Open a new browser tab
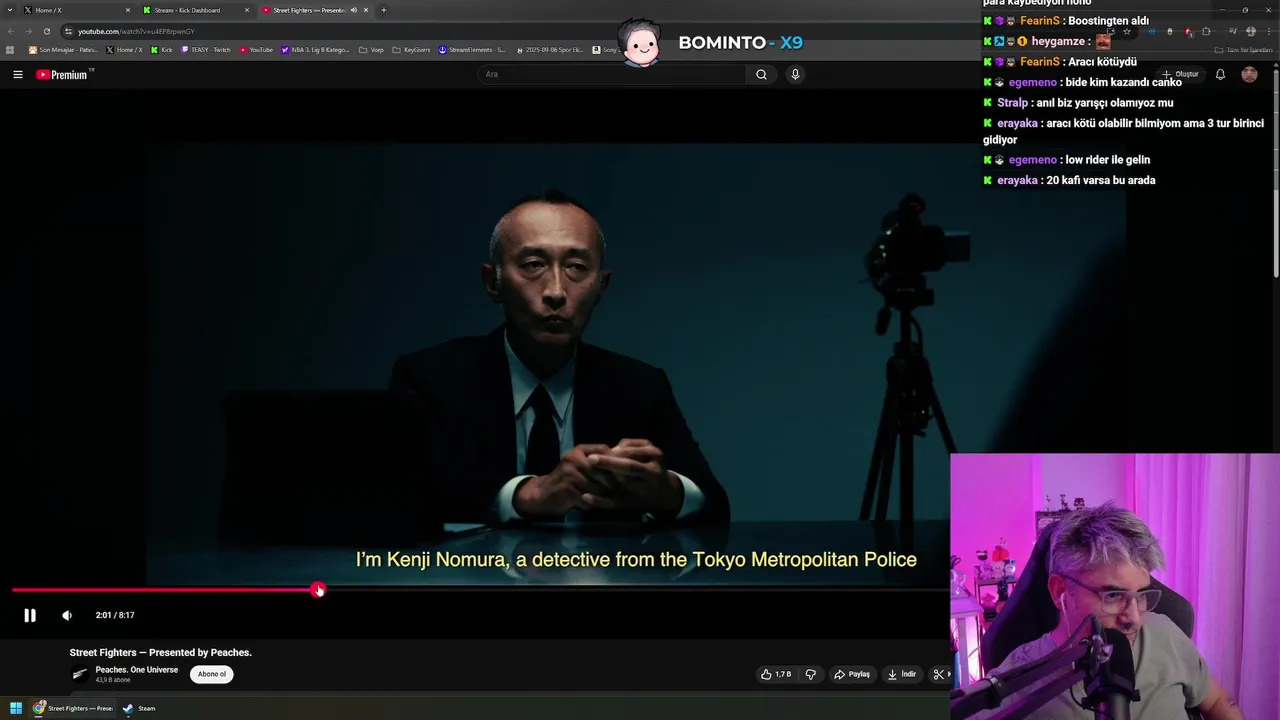Viewport: 1280px width, 720px height. pos(384,10)
